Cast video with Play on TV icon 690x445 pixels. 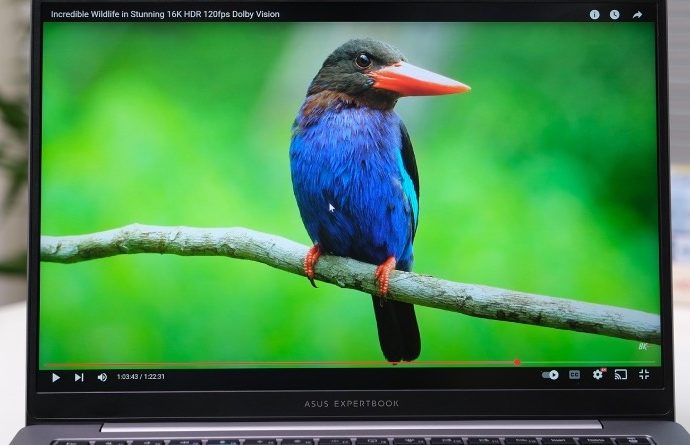620,375
